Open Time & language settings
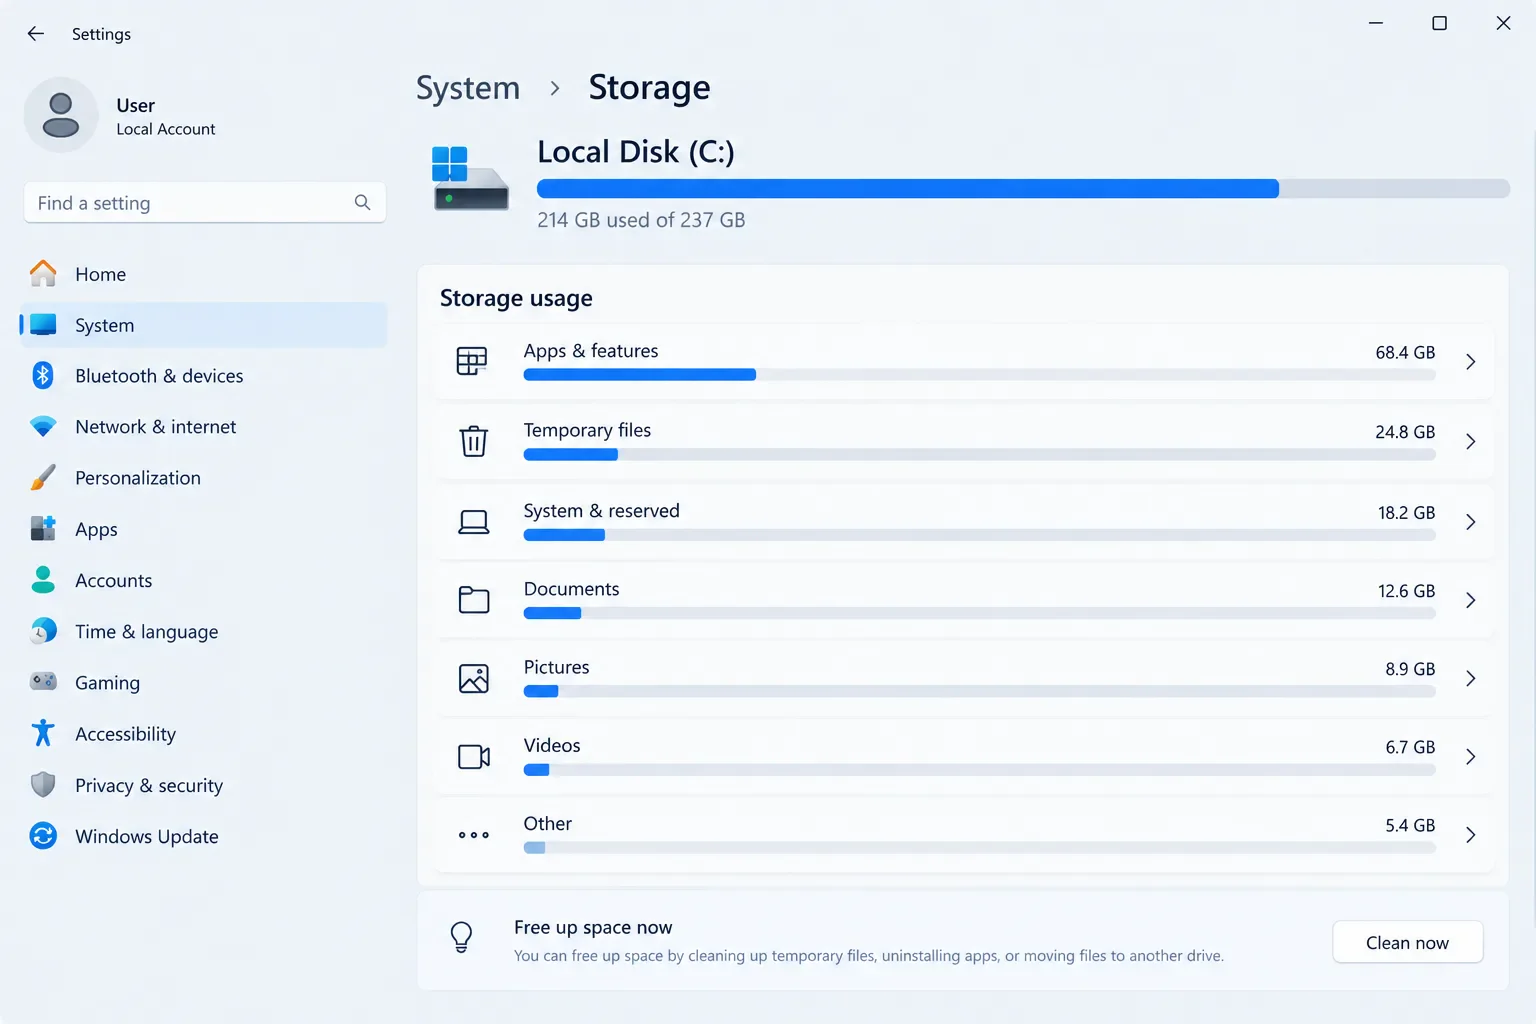Viewport: 1536px width, 1024px height. pyautogui.click(x=204, y=631)
